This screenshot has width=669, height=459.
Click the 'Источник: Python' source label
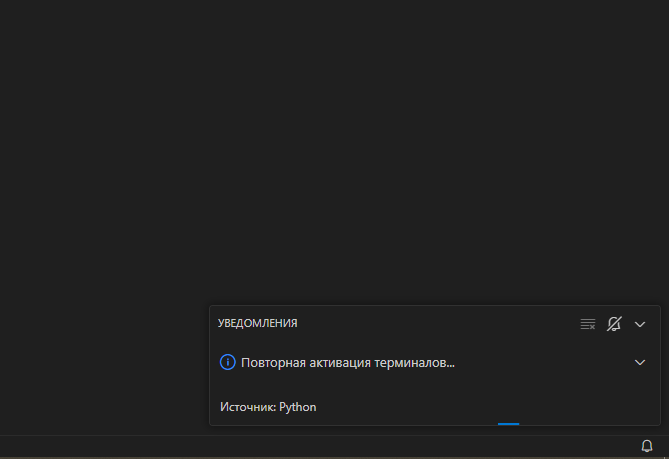coord(268,407)
